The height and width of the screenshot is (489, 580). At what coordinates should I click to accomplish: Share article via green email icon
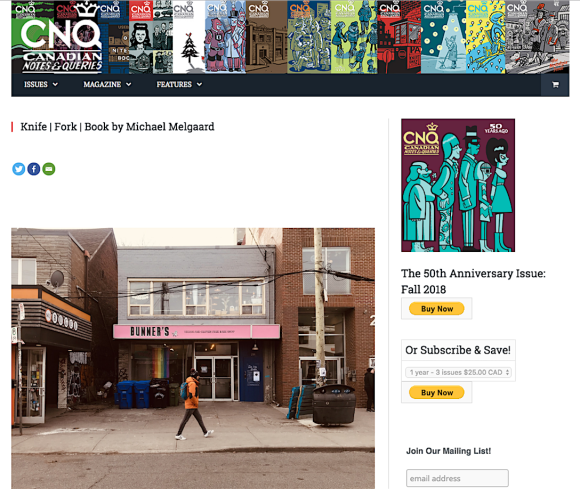[49, 169]
